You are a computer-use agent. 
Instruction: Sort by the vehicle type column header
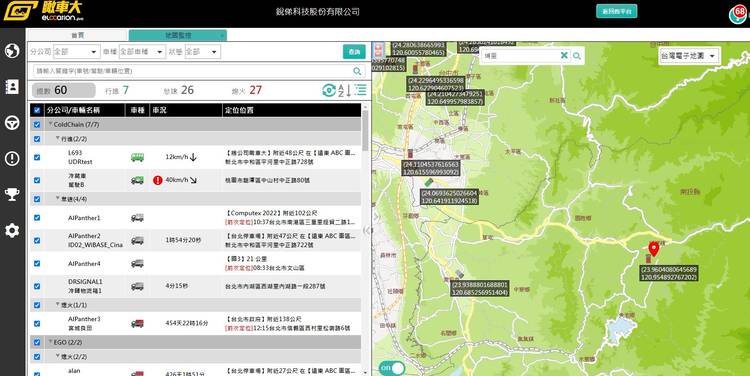138,110
